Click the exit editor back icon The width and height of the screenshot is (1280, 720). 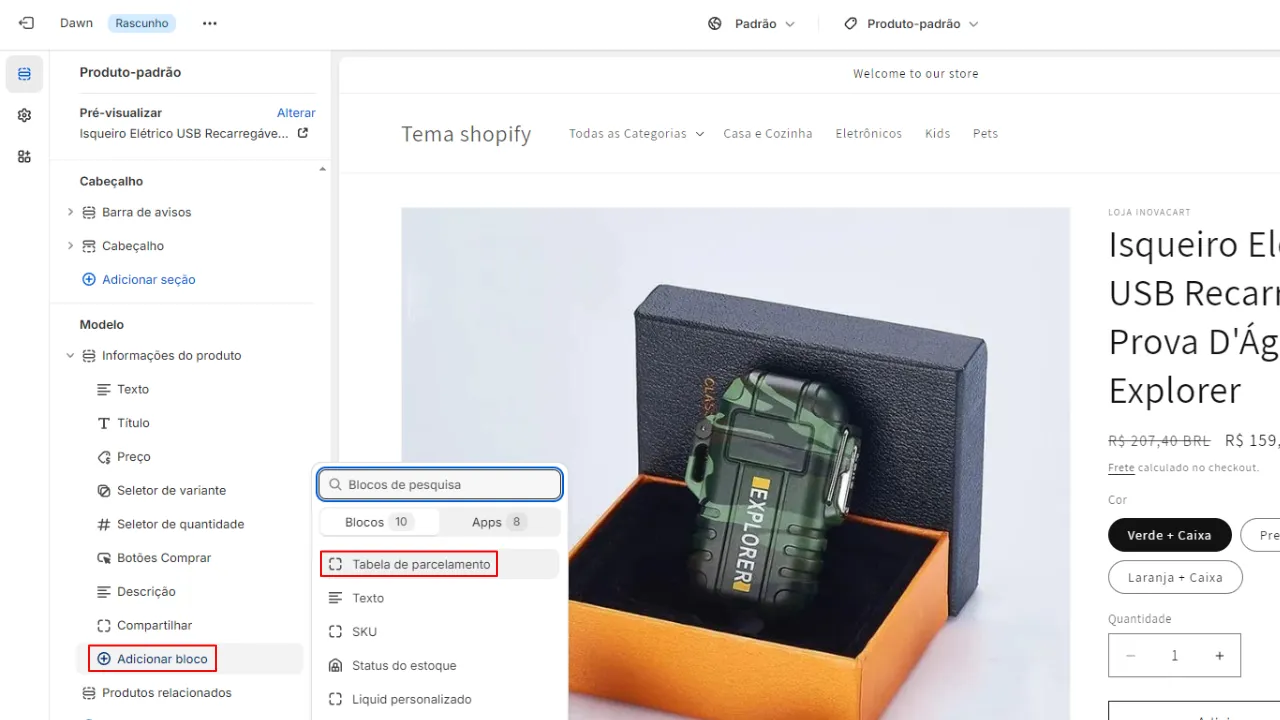(x=26, y=23)
